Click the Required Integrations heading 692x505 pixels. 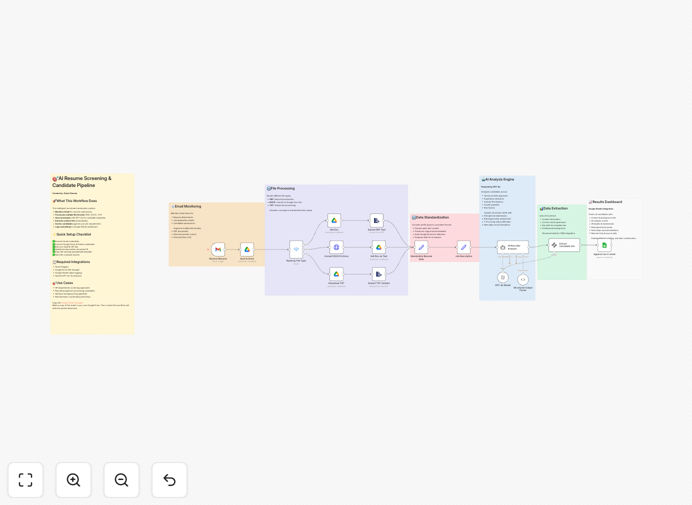71,262
